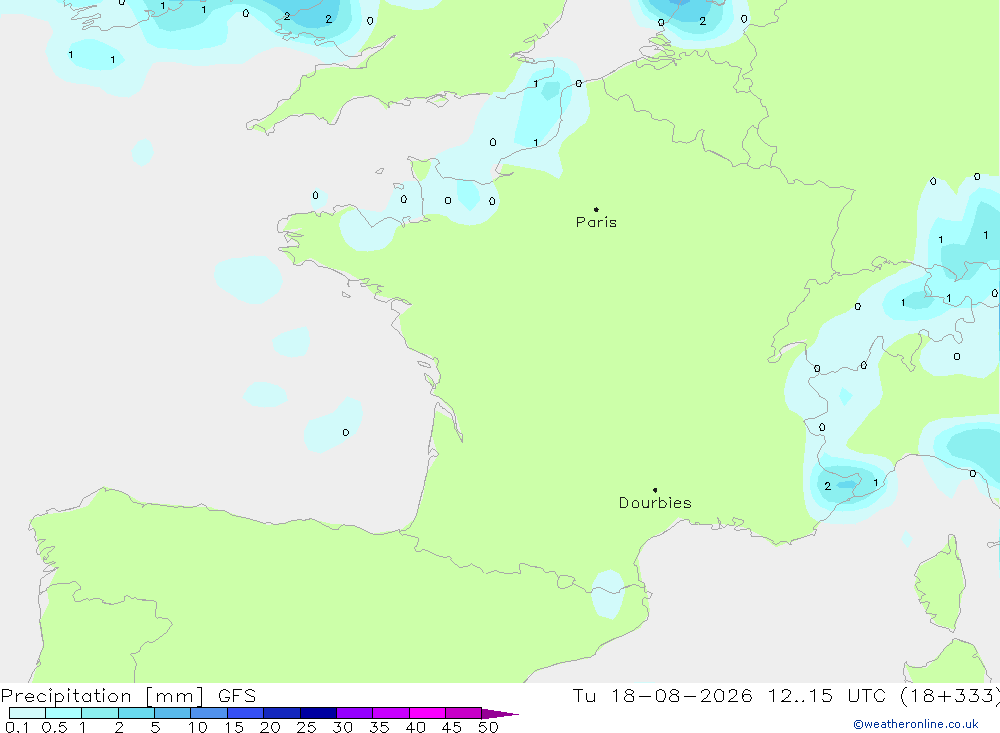Click the legend scale label '30'
The image size is (1000, 733).
pyautogui.click(x=343, y=727)
